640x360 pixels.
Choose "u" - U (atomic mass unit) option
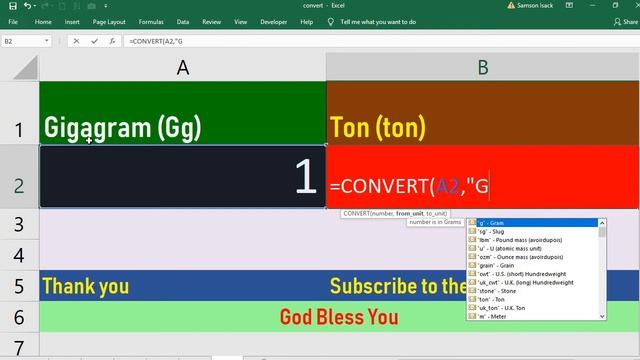pyautogui.click(x=533, y=249)
